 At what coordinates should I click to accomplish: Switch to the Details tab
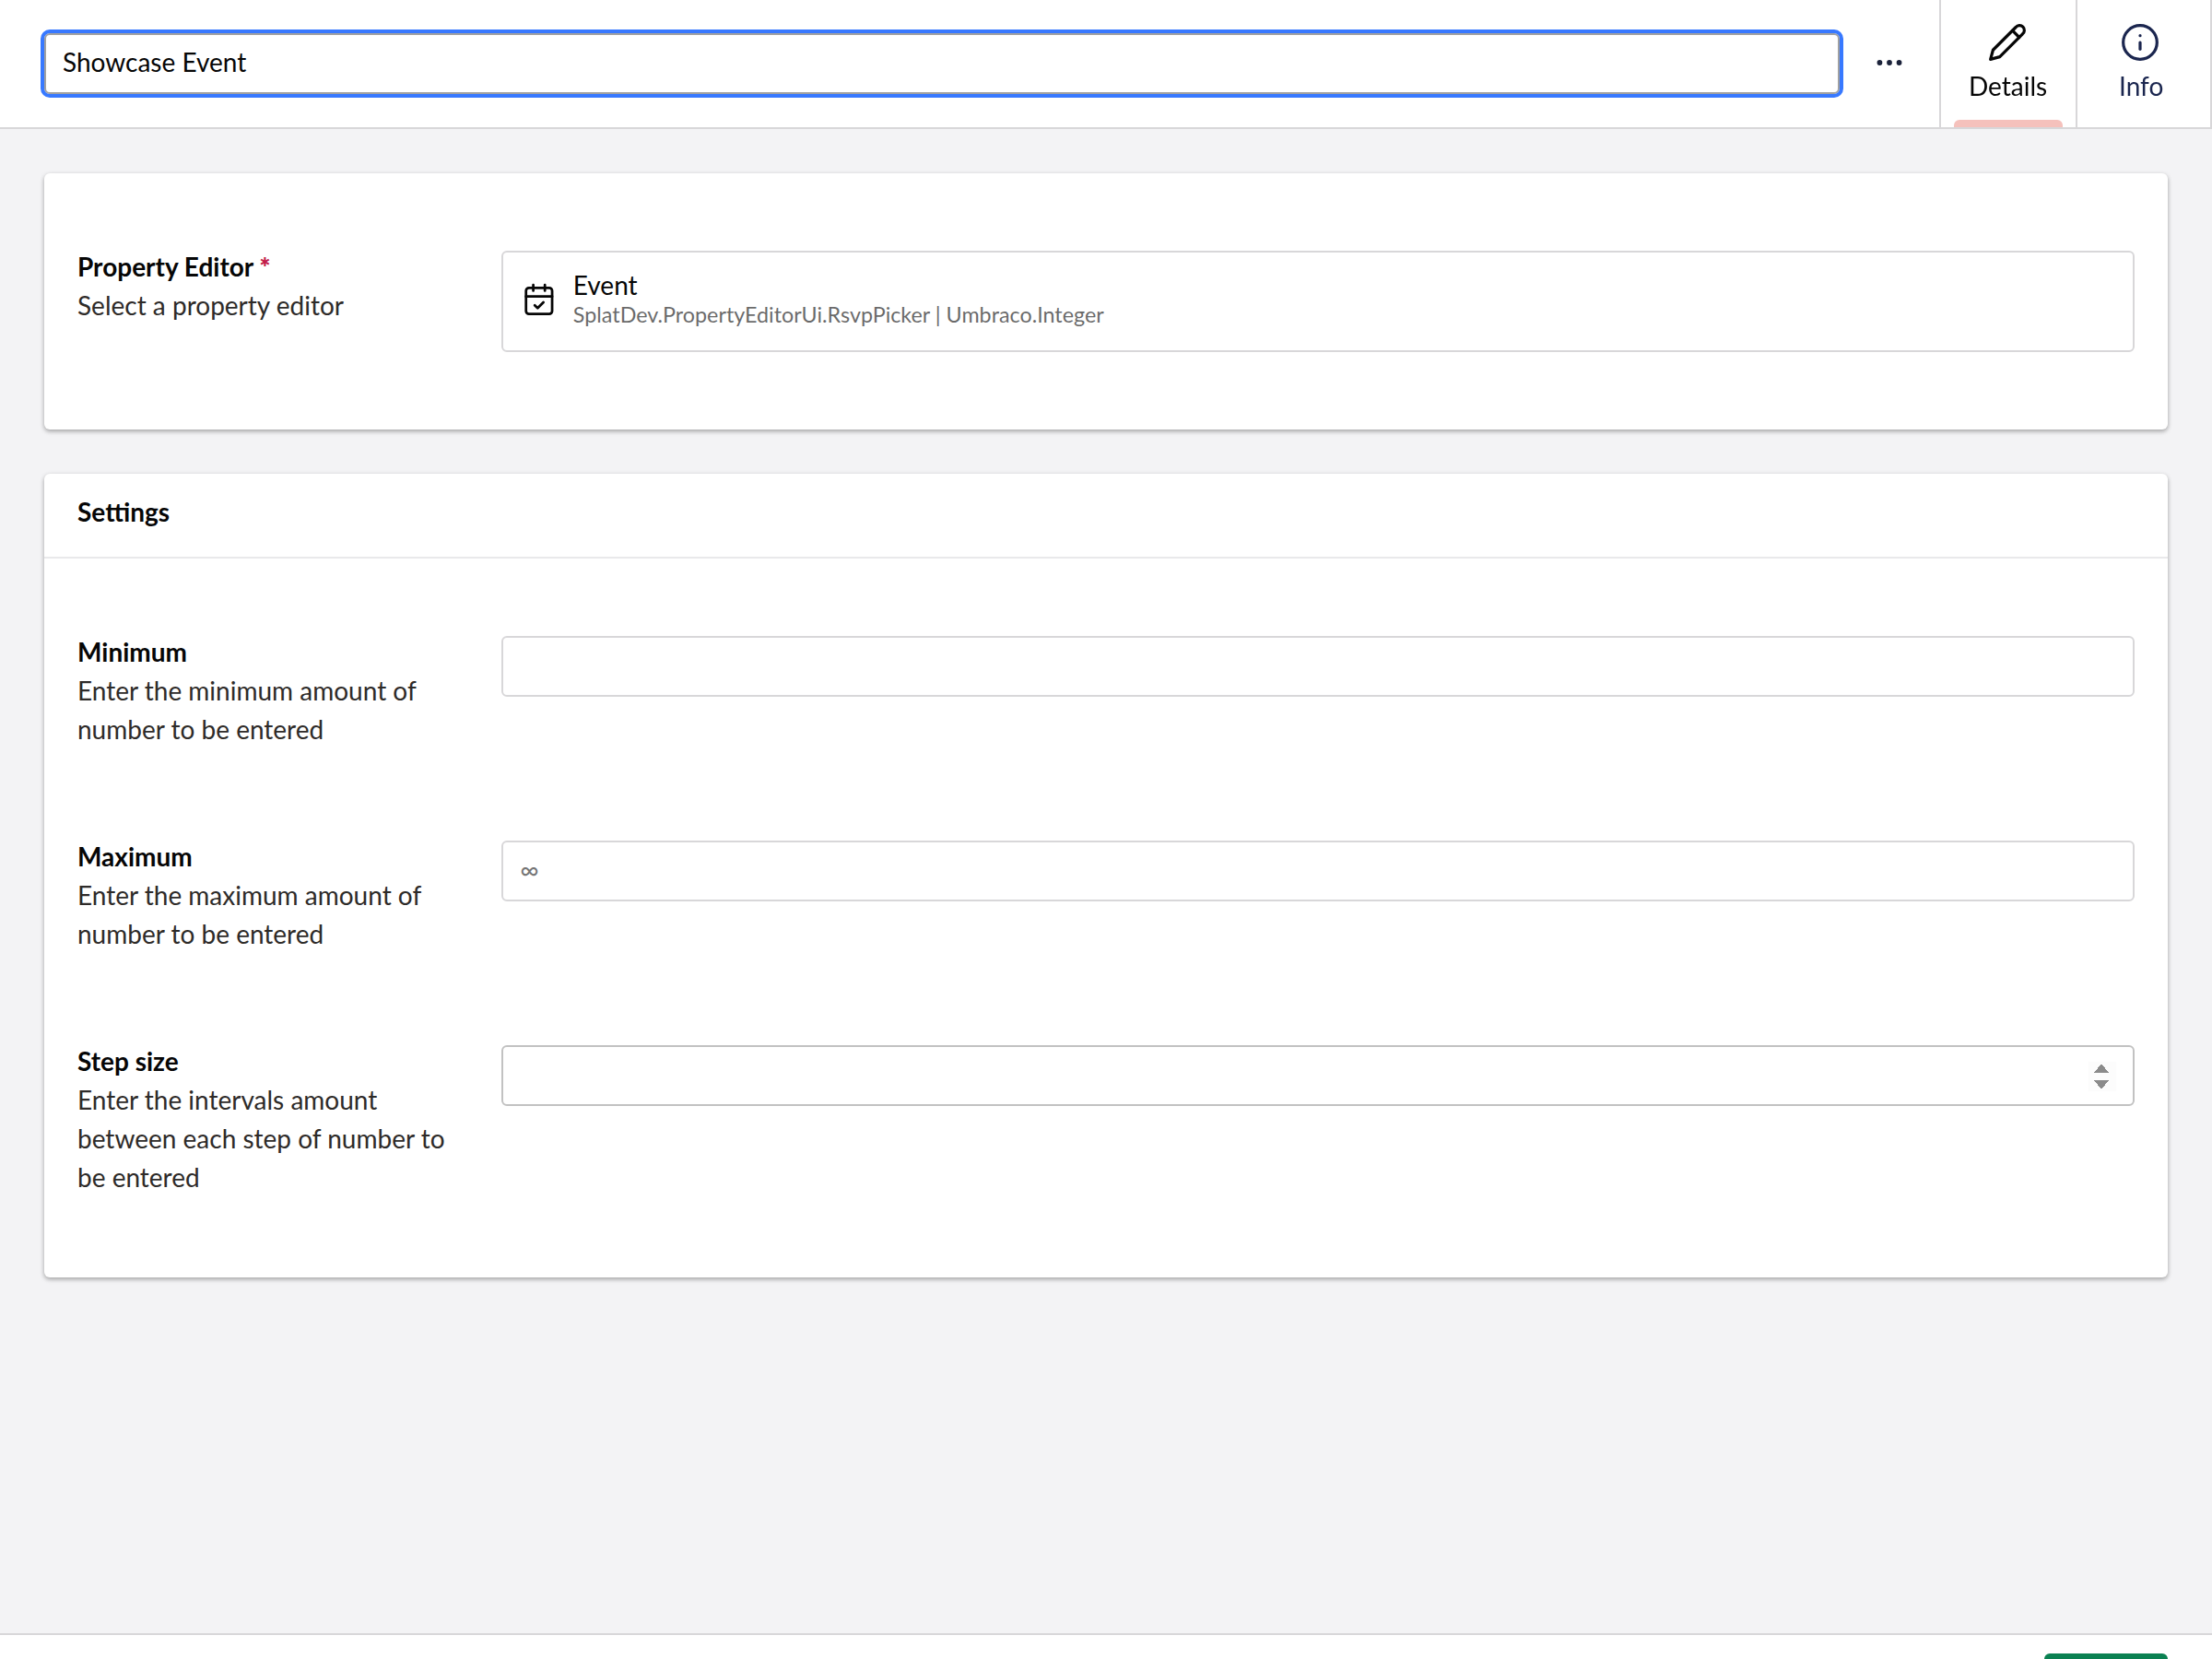click(2007, 63)
